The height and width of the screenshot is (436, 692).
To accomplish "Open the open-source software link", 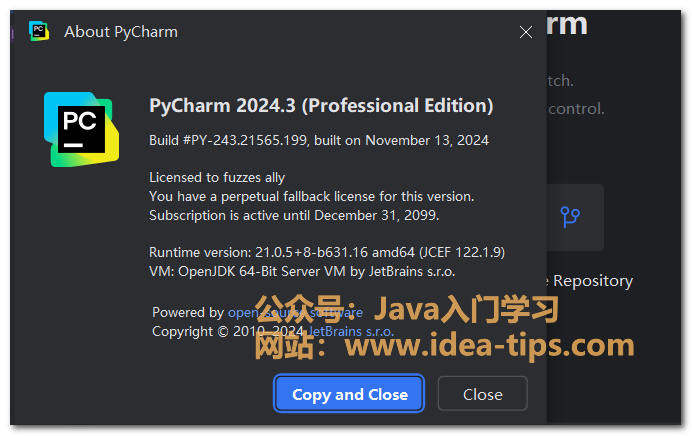I will [x=295, y=312].
